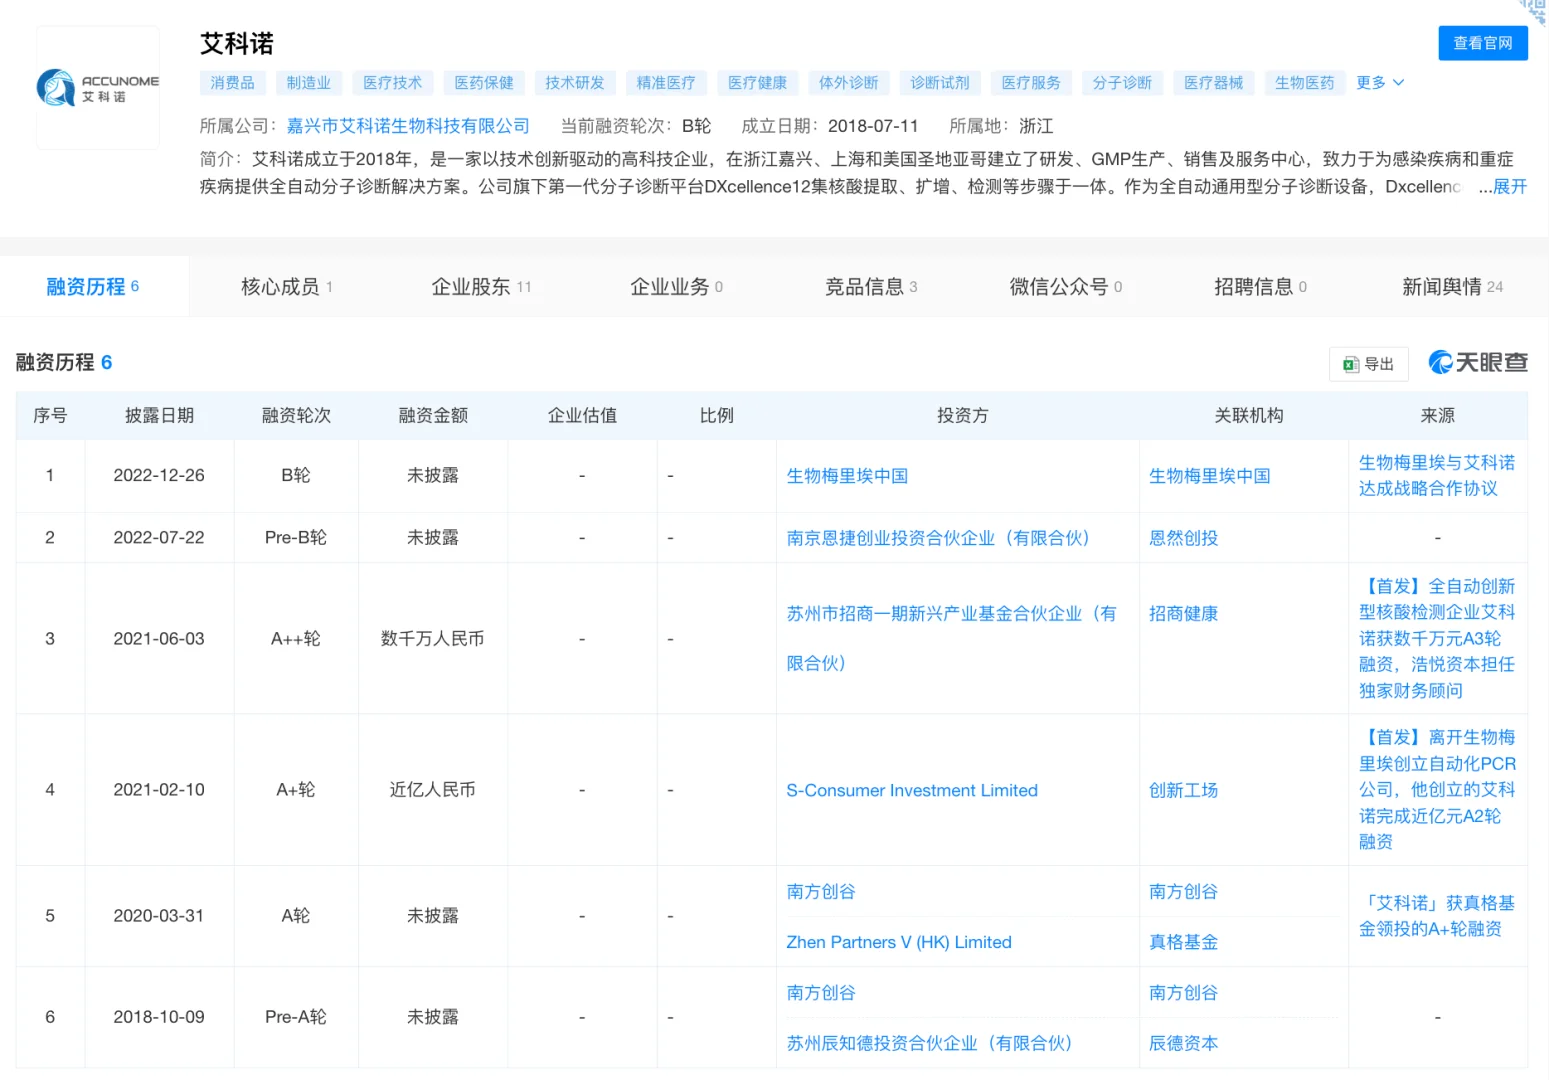Switch to the 微信公众号 tab
The image size is (1549, 1080).
pyautogui.click(x=1066, y=287)
